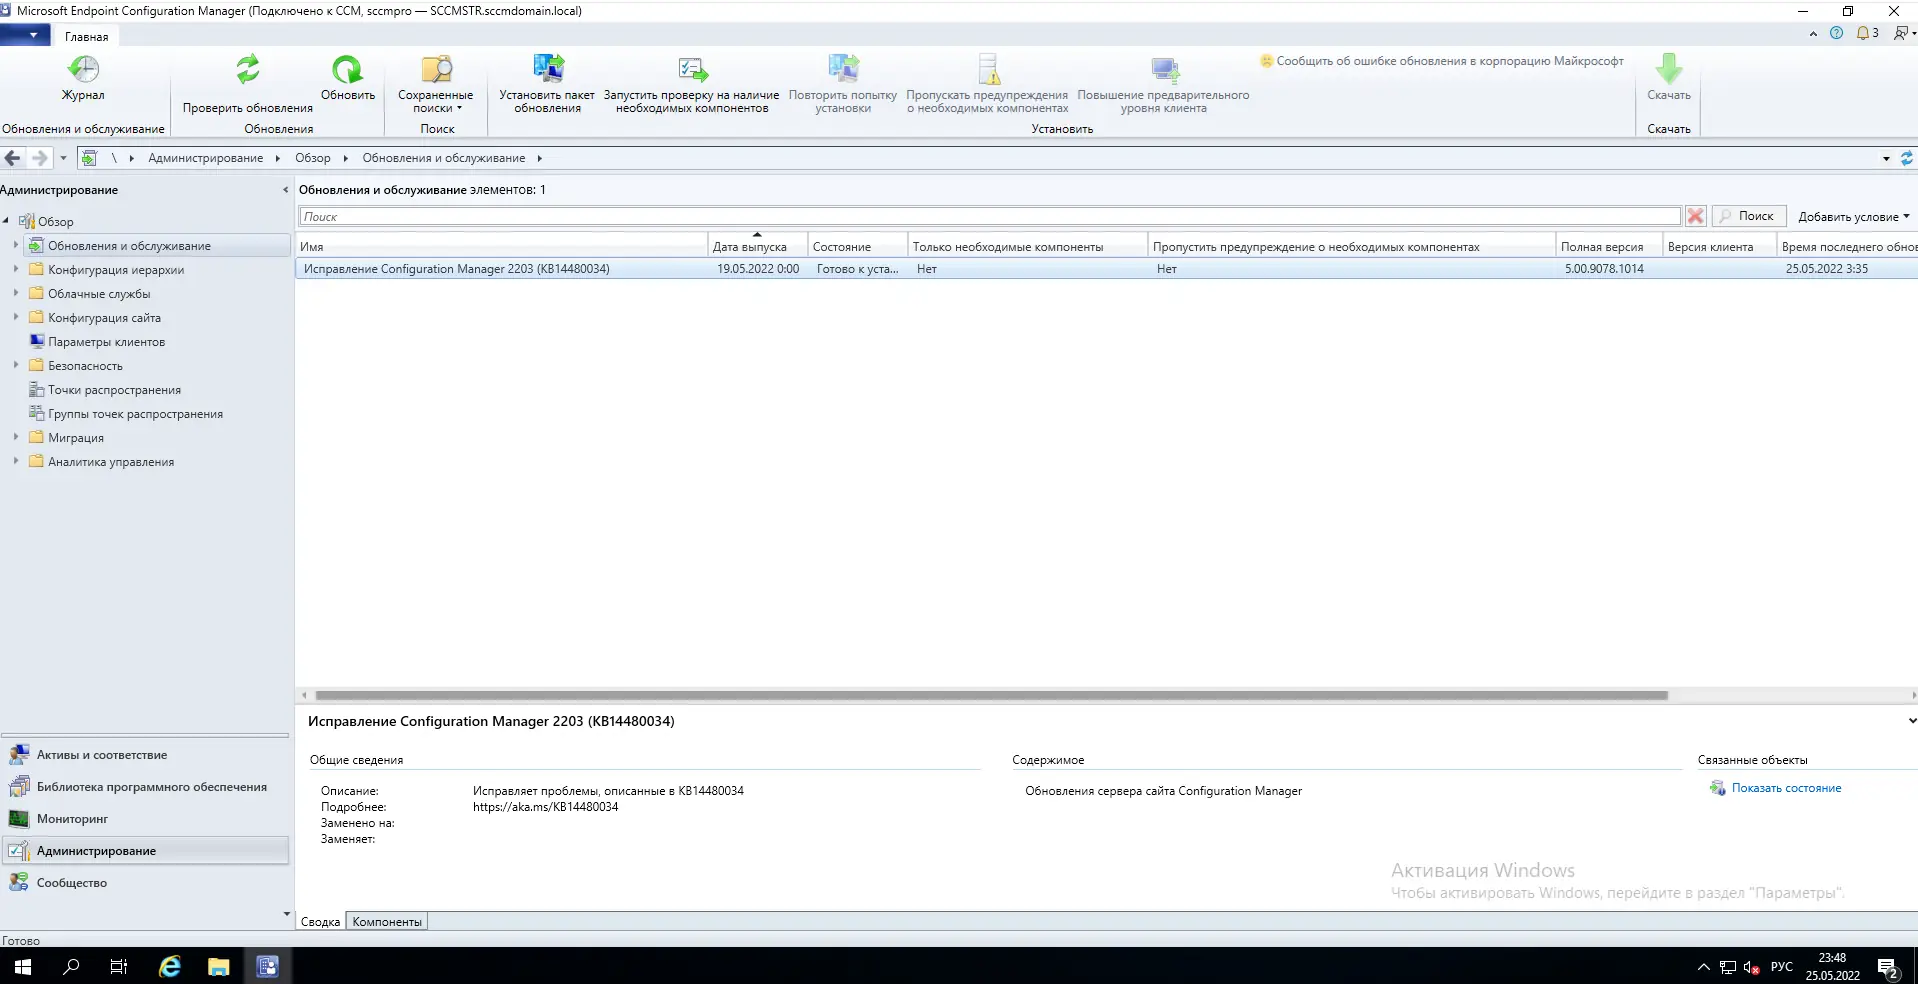This screenshot has width=1918, height=984.
Task: Open the Сообщество workspace
Action: pos(145,883)
